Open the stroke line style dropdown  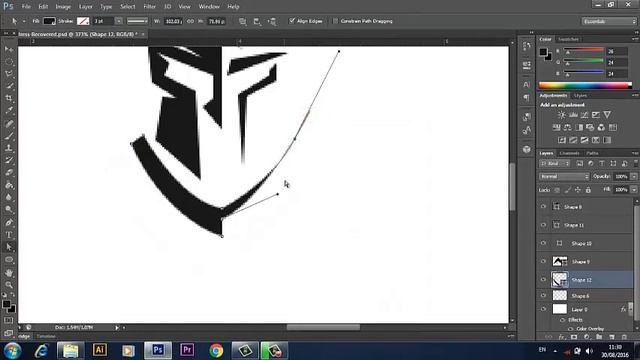pos(137,21)
